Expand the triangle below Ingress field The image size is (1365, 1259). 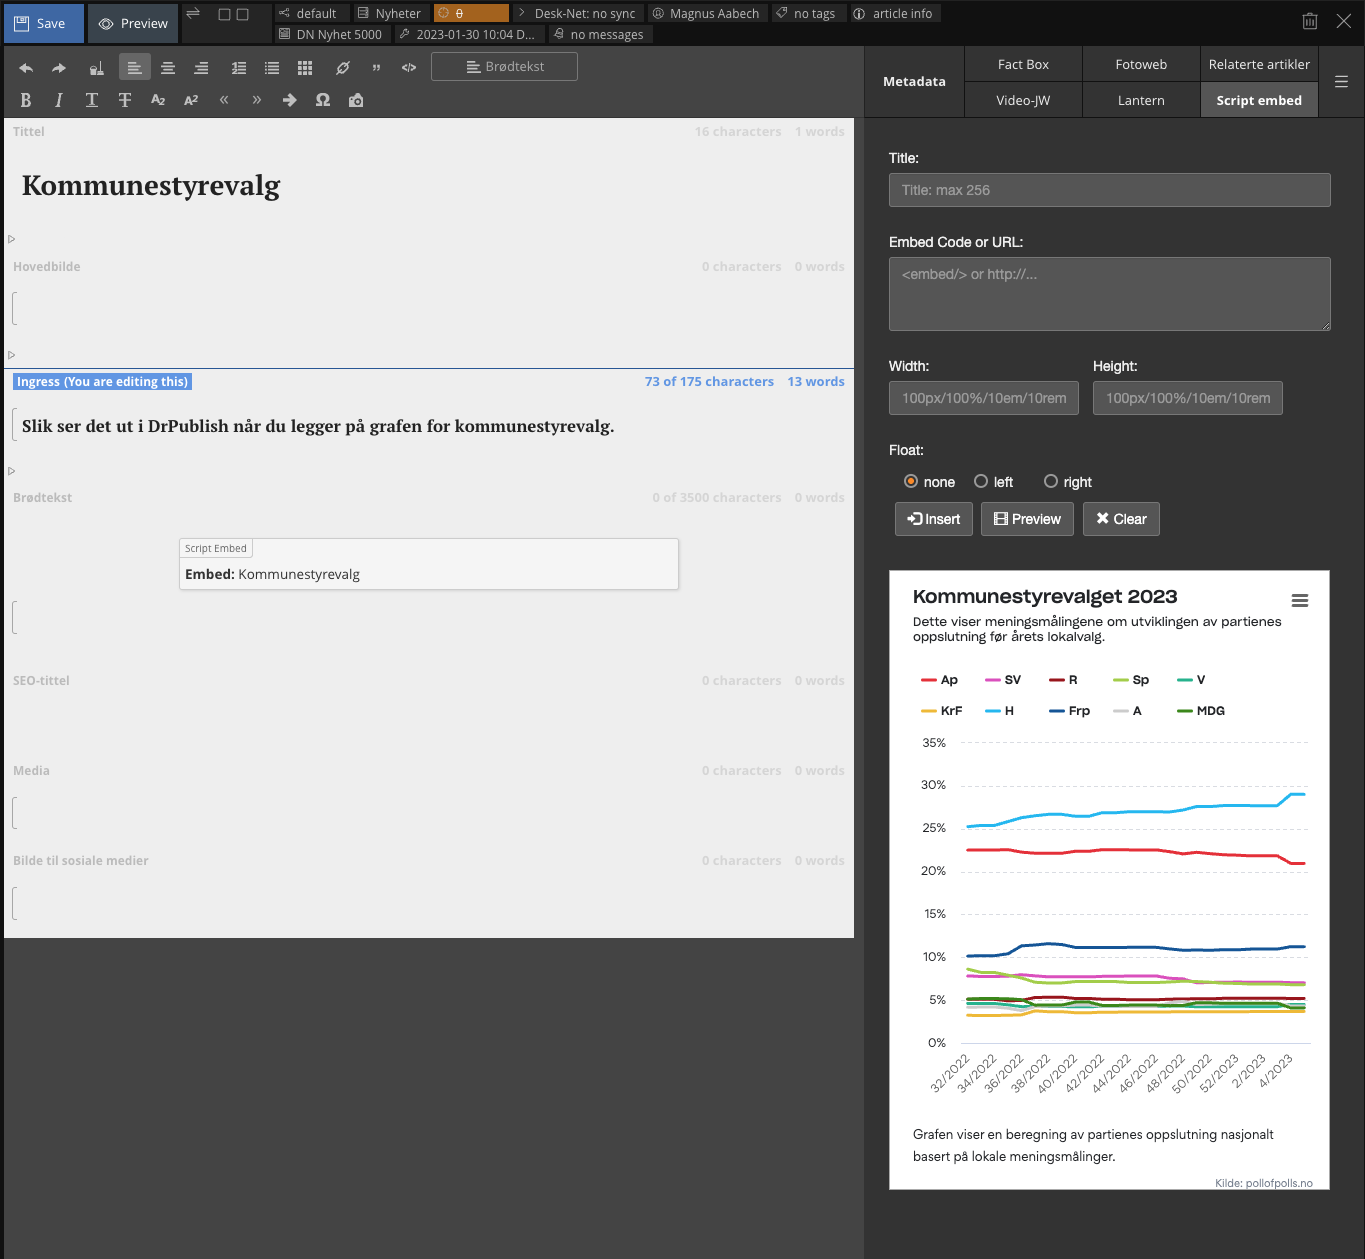(12, 471)
